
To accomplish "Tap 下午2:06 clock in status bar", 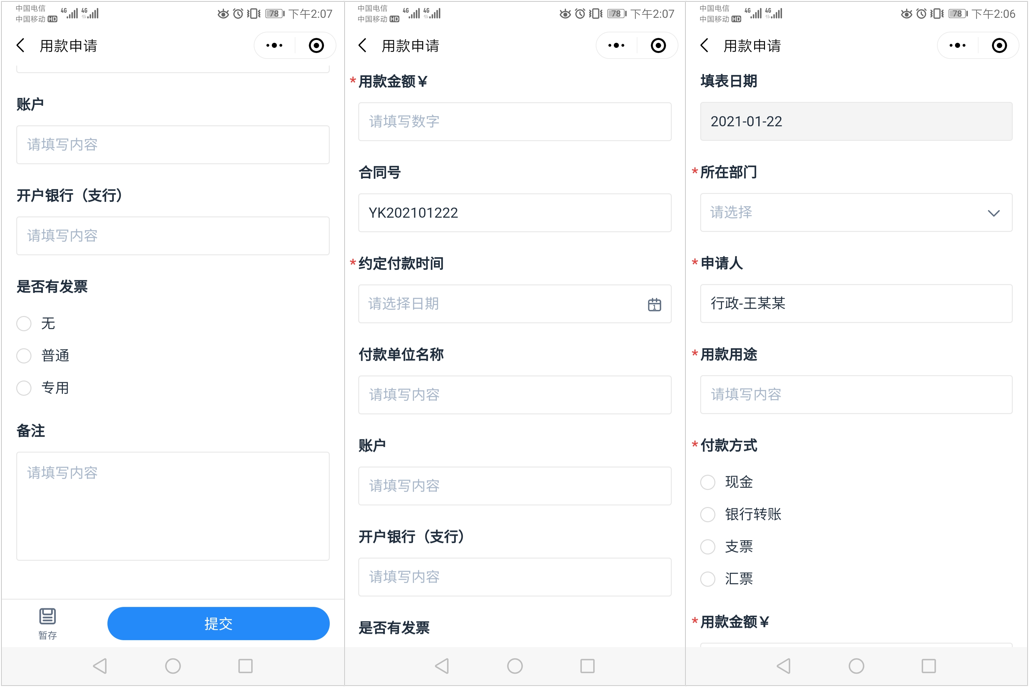I will pyautogui.click(x=993, y=14).
